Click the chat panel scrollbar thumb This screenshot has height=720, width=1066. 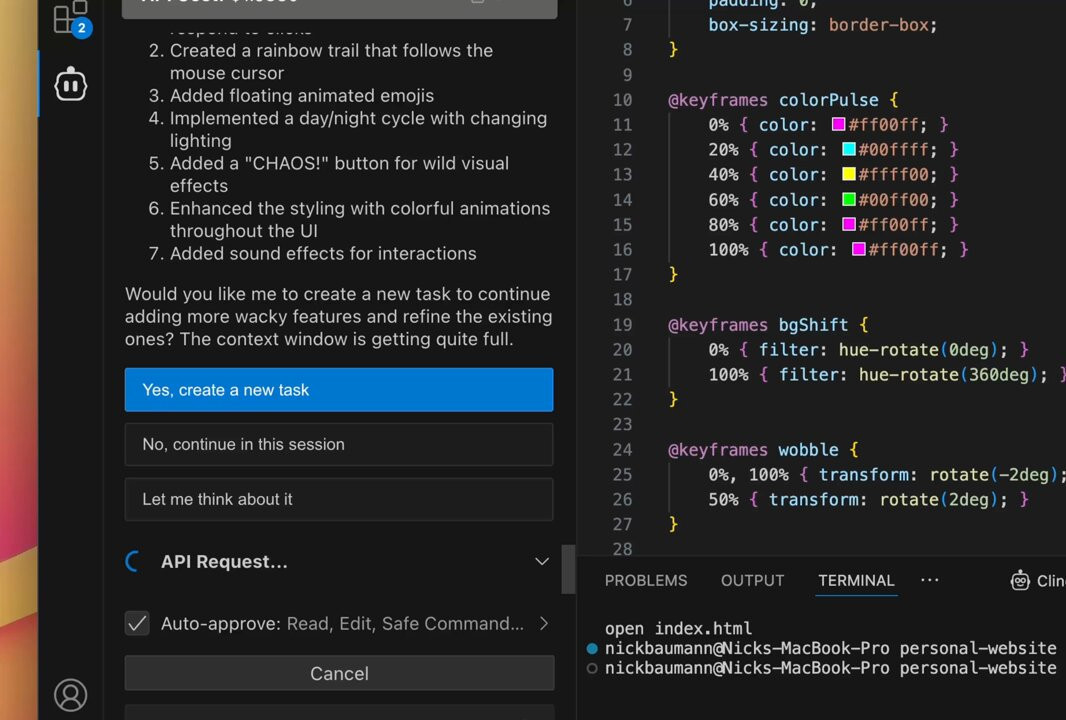pos(568,569)
